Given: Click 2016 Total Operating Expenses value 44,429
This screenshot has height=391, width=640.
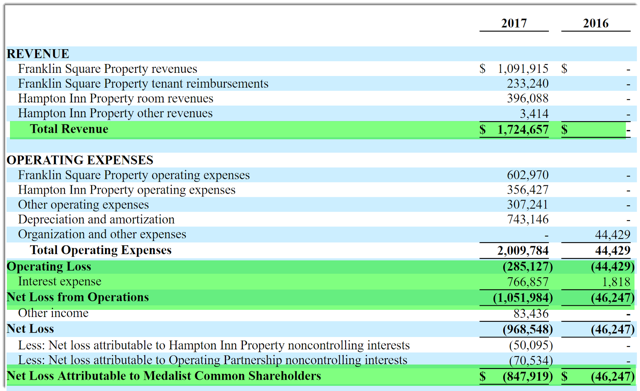Looking at the screenshot, I should (x=613, y=251).
